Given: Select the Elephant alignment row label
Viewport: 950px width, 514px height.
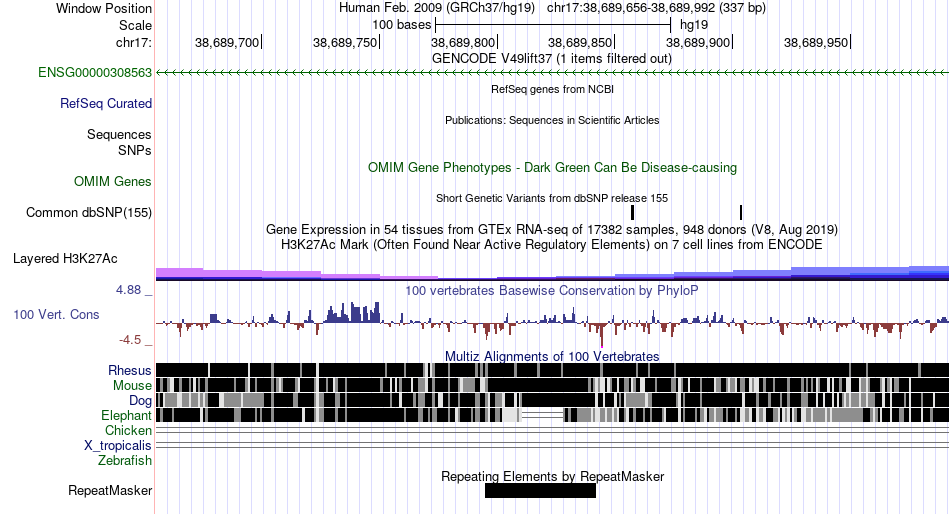Looking at the screenshot, I should (x=126, y=415).
